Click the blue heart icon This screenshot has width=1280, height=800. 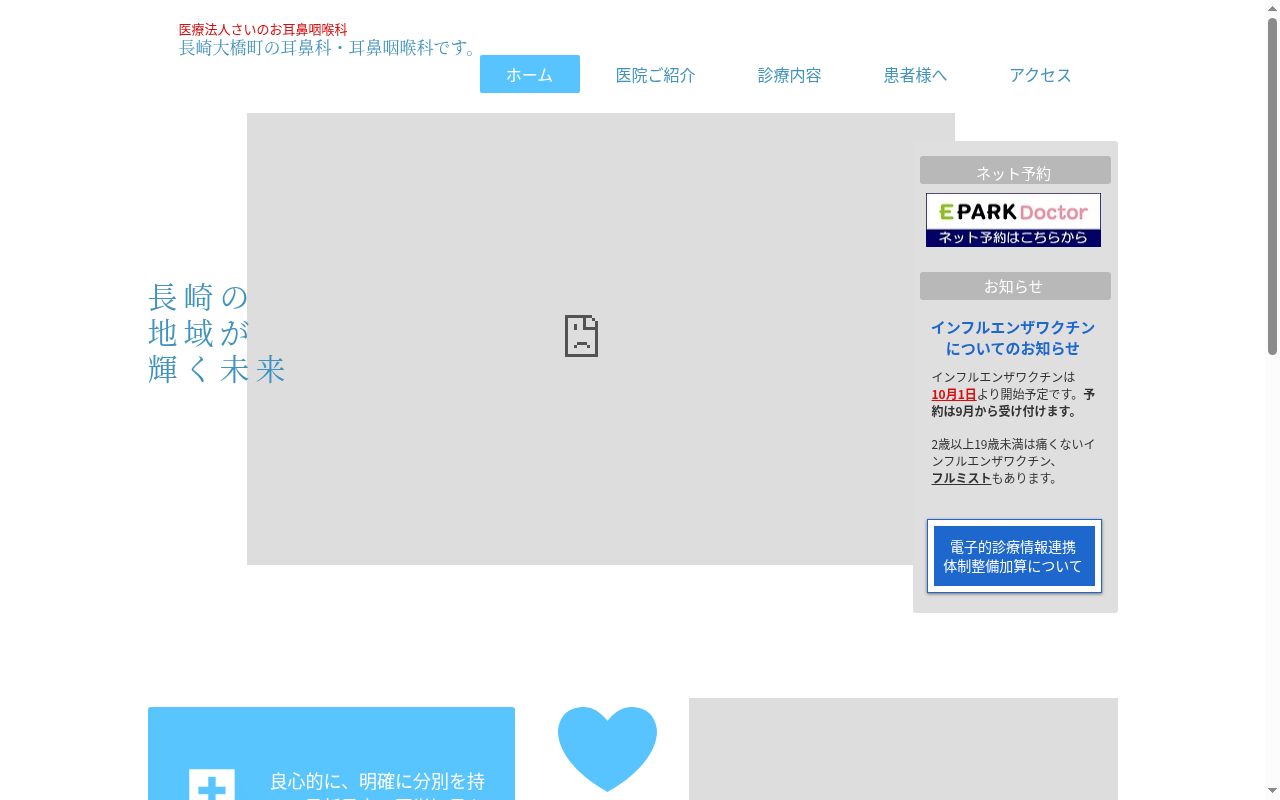(x=607, y=748)
